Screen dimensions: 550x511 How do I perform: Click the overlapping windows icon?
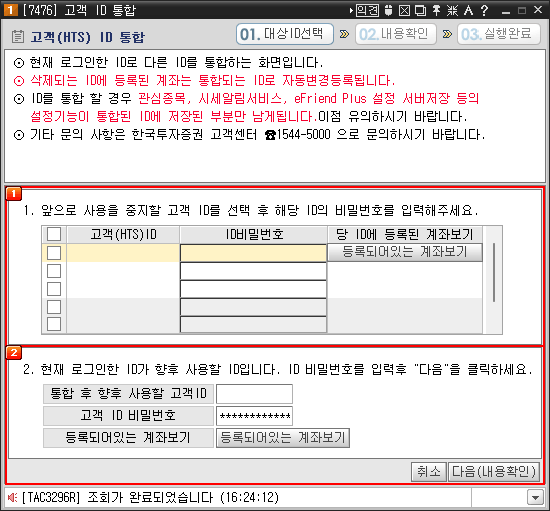tap(420, 11)
